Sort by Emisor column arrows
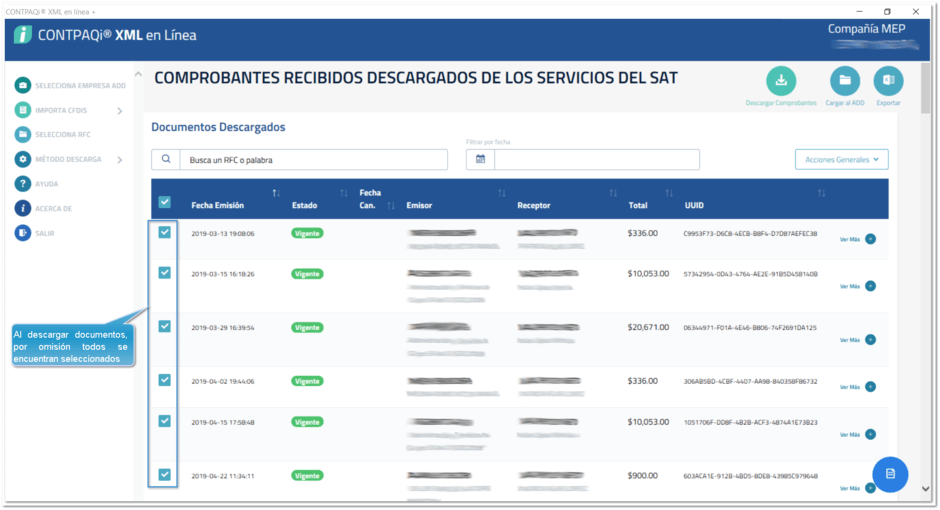 pos(501,193)
